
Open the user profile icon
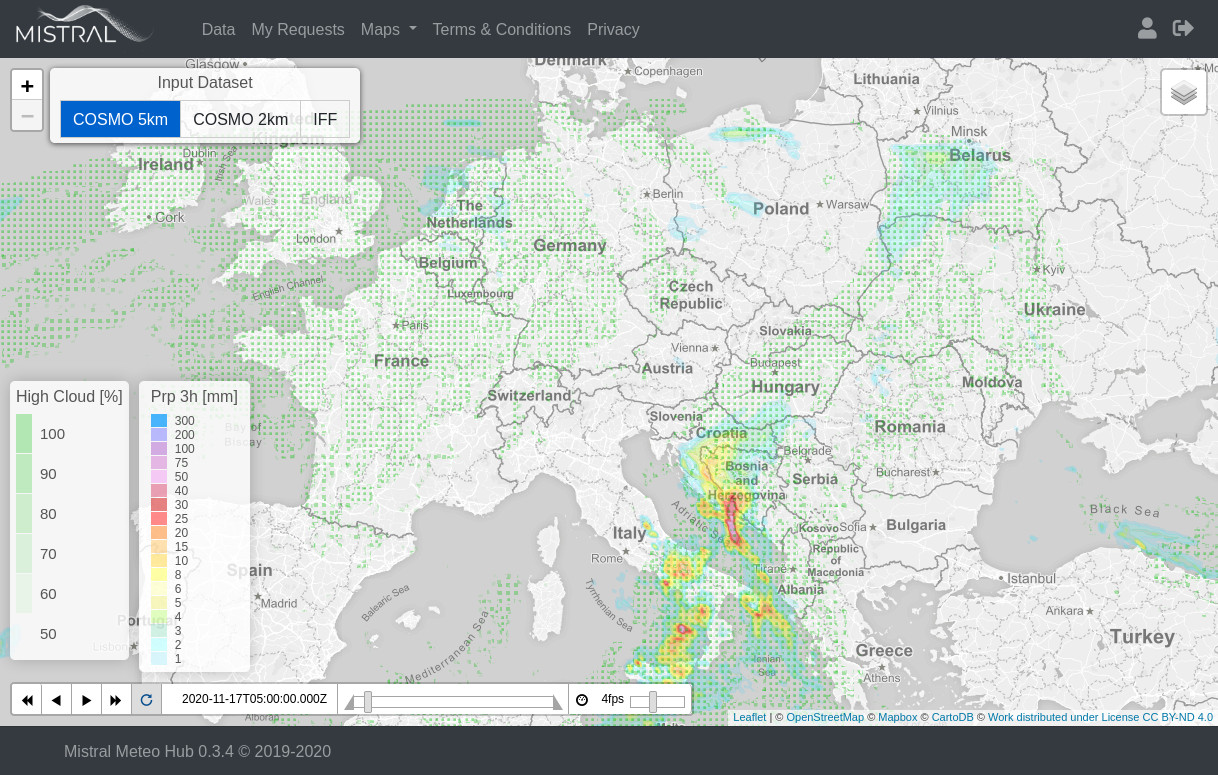[x=1147, y=28]
